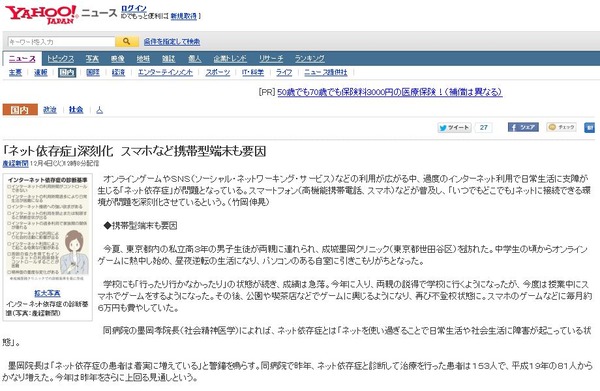The image size is (600, 391).
Task: Click the tweet count 27 bubble
Action: pos(483,127)
